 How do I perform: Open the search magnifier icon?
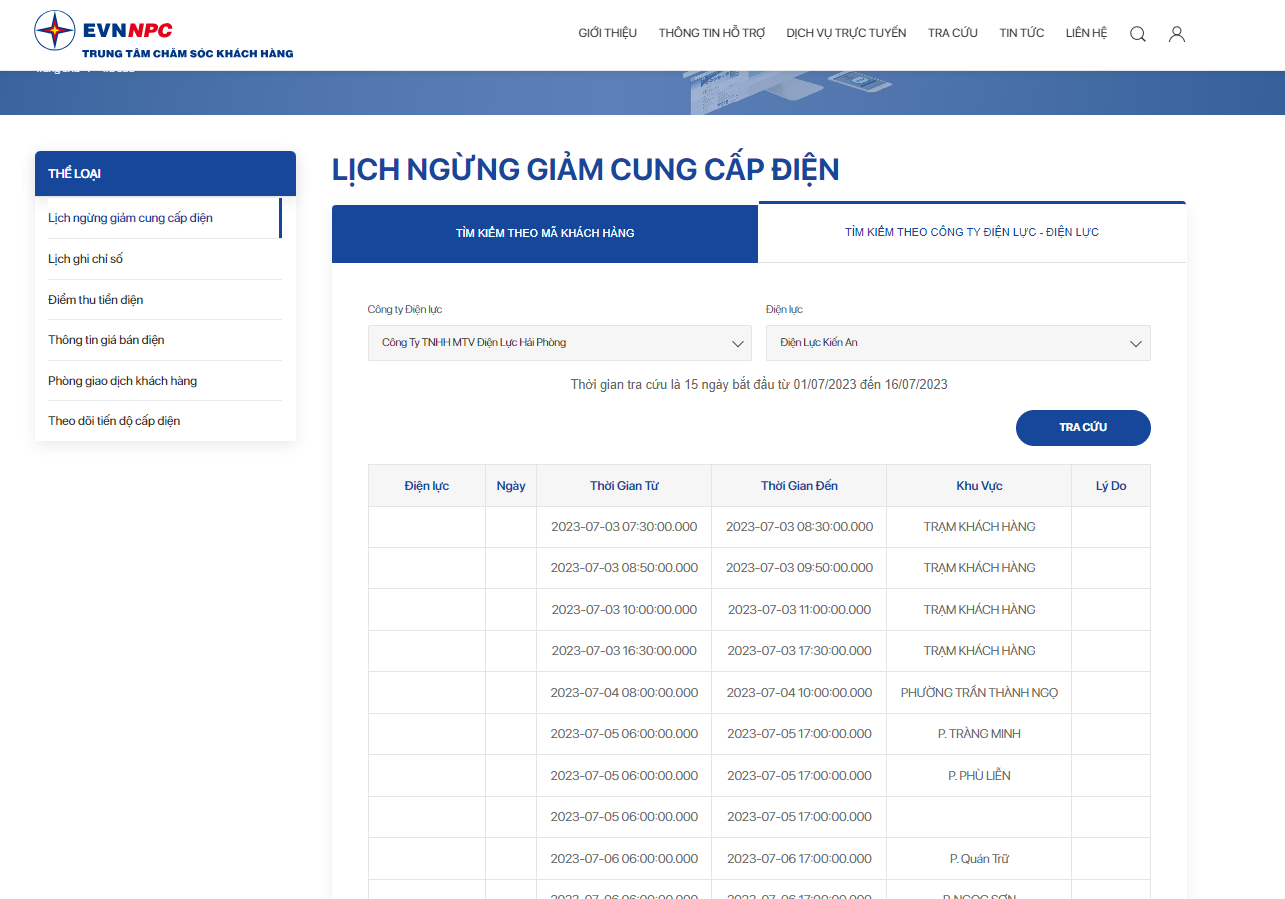1138,34
